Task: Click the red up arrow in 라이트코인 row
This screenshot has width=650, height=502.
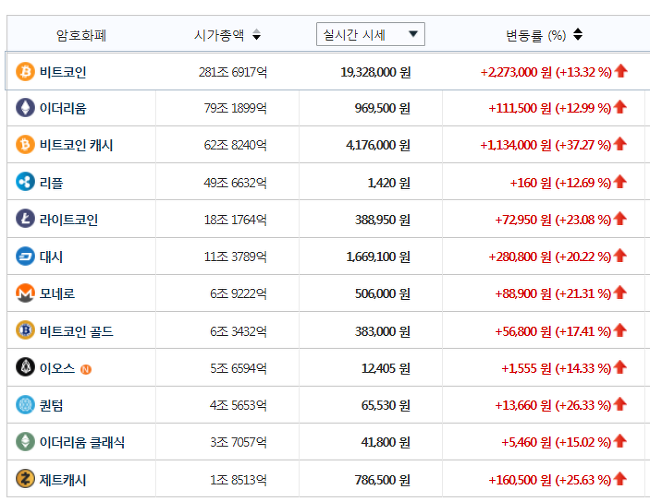Action: pos(620,218)
